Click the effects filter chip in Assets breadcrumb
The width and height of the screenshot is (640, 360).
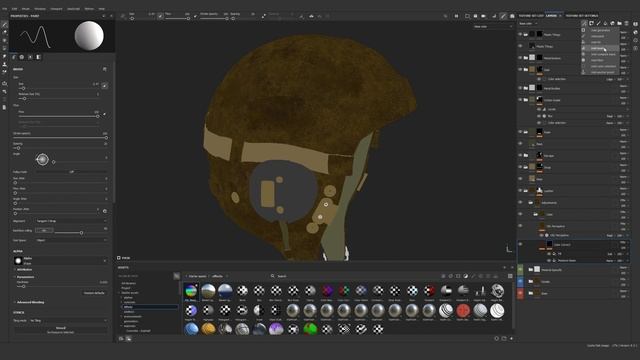click(x=218, y=276)
